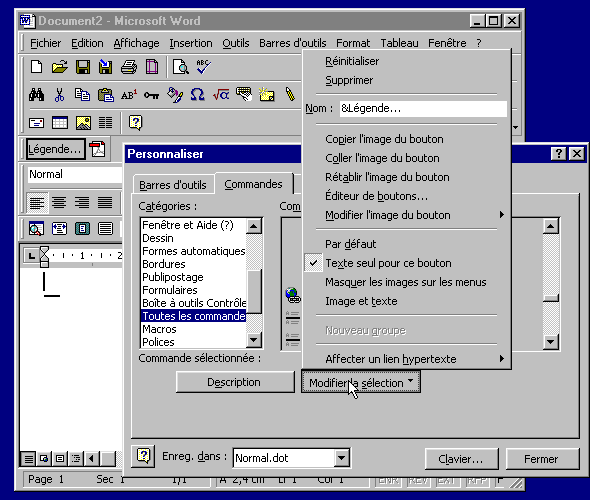Click the scissors Cut icon
This screenshot has height=500, width=590.
[59, 94]
